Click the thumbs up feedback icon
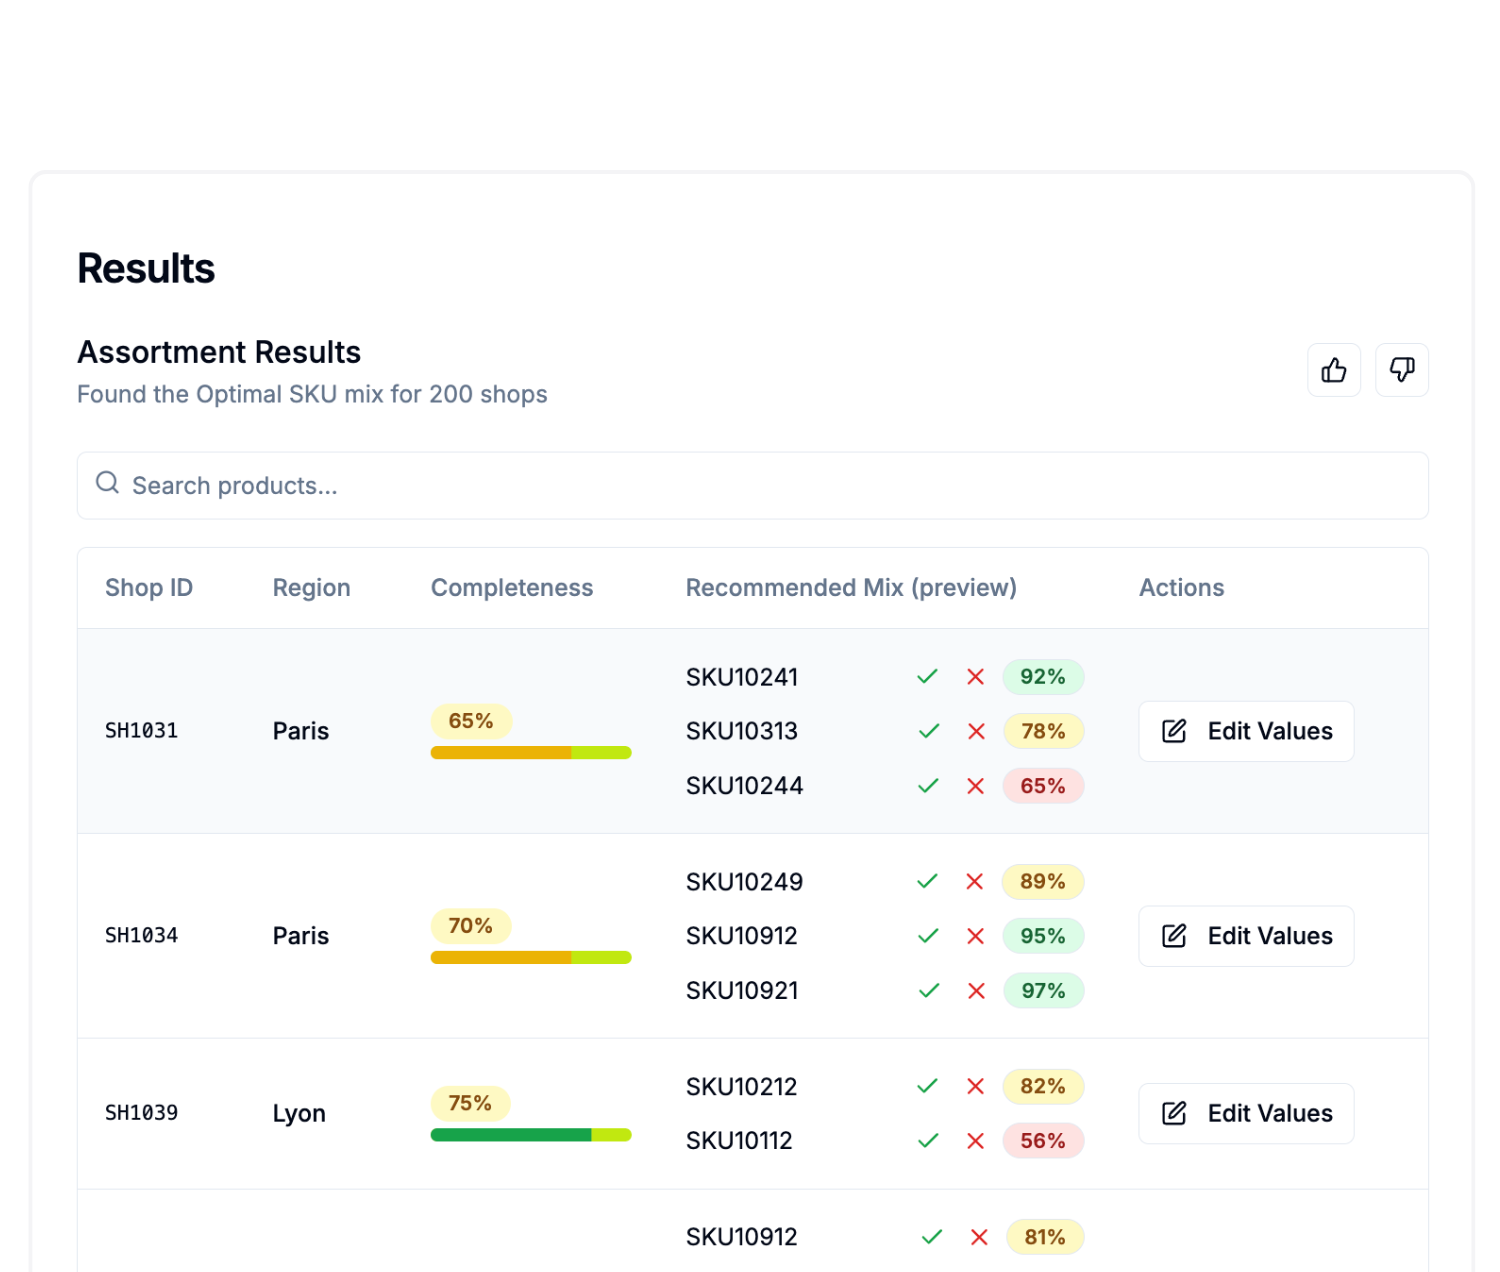 1334,370
